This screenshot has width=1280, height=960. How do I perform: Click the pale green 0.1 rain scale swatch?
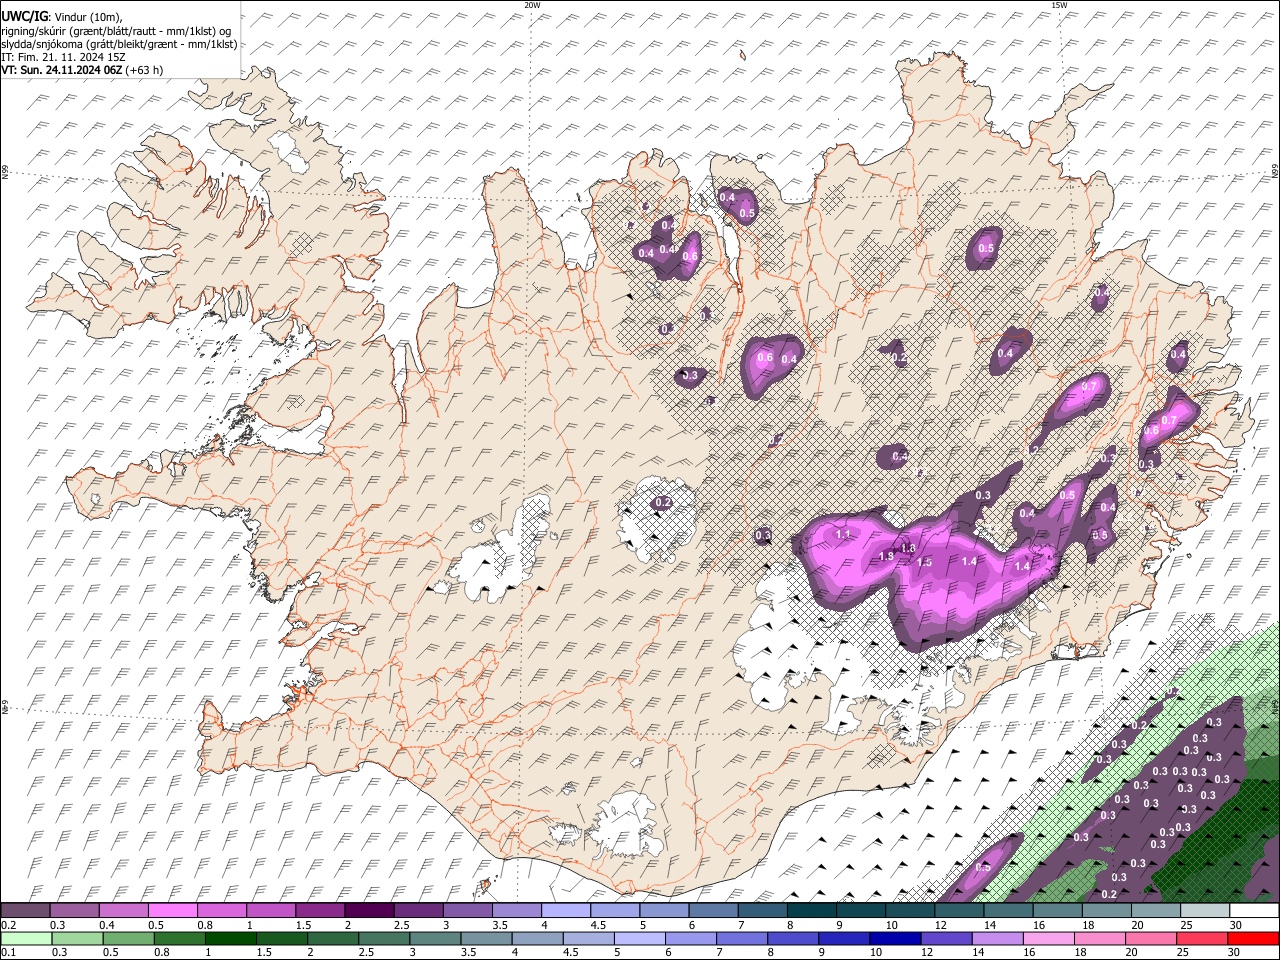click(25, 938)
